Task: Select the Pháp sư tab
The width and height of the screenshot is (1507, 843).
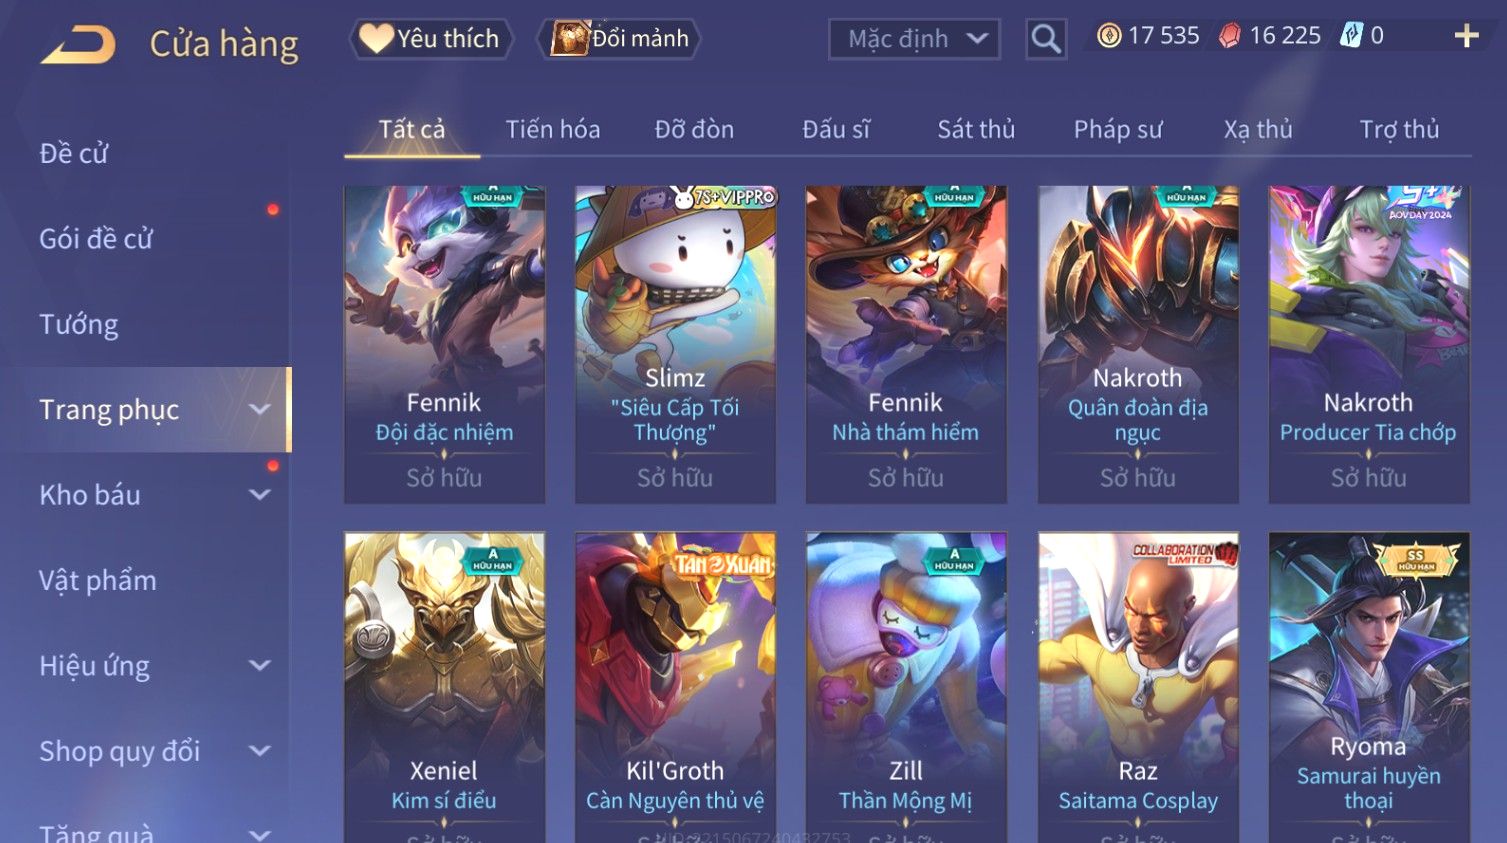Action: [1118, 129]
